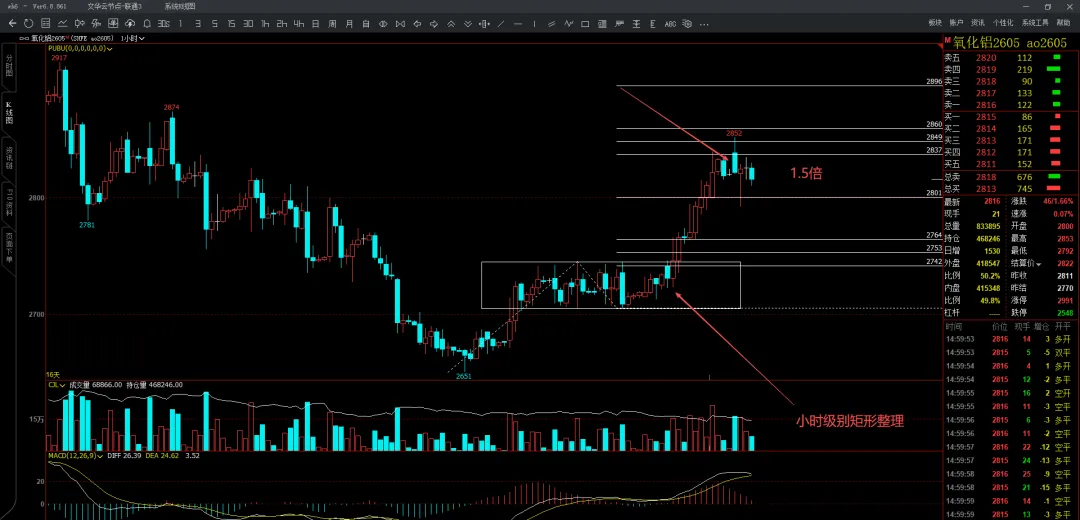Open the 资讯链 side tab
Screen dimensions: 1080x520
point(10,158)
